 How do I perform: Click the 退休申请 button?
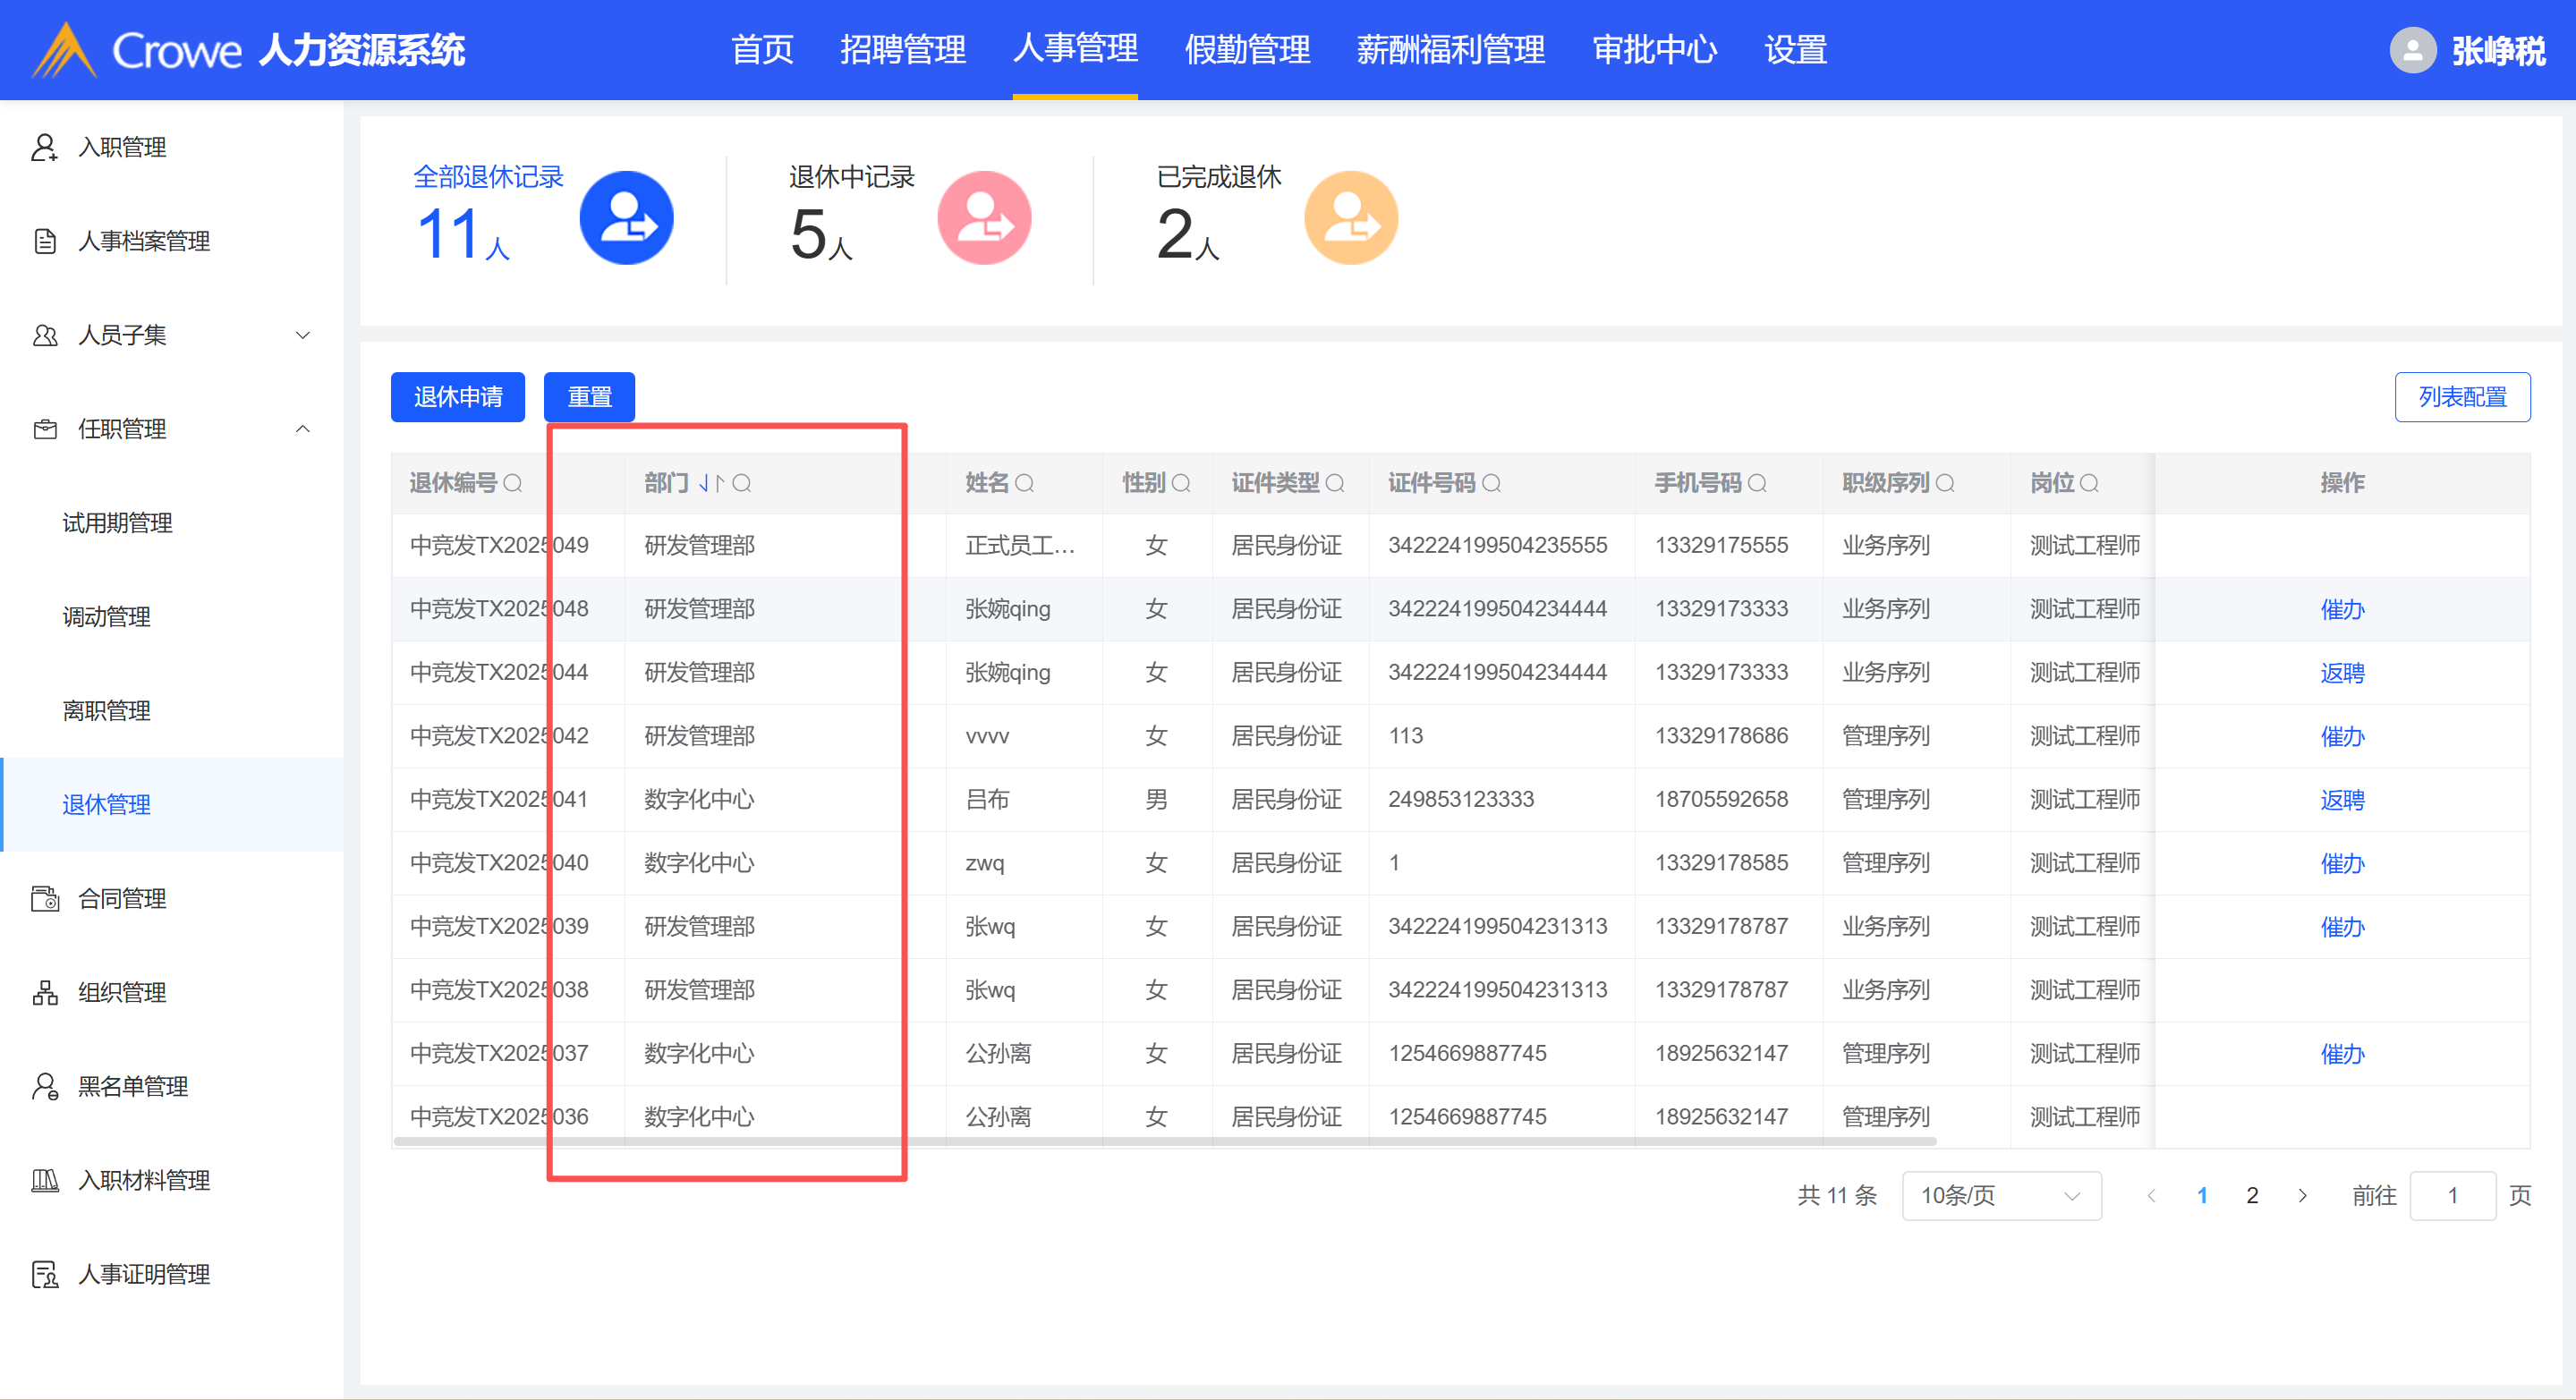point(457,397)
